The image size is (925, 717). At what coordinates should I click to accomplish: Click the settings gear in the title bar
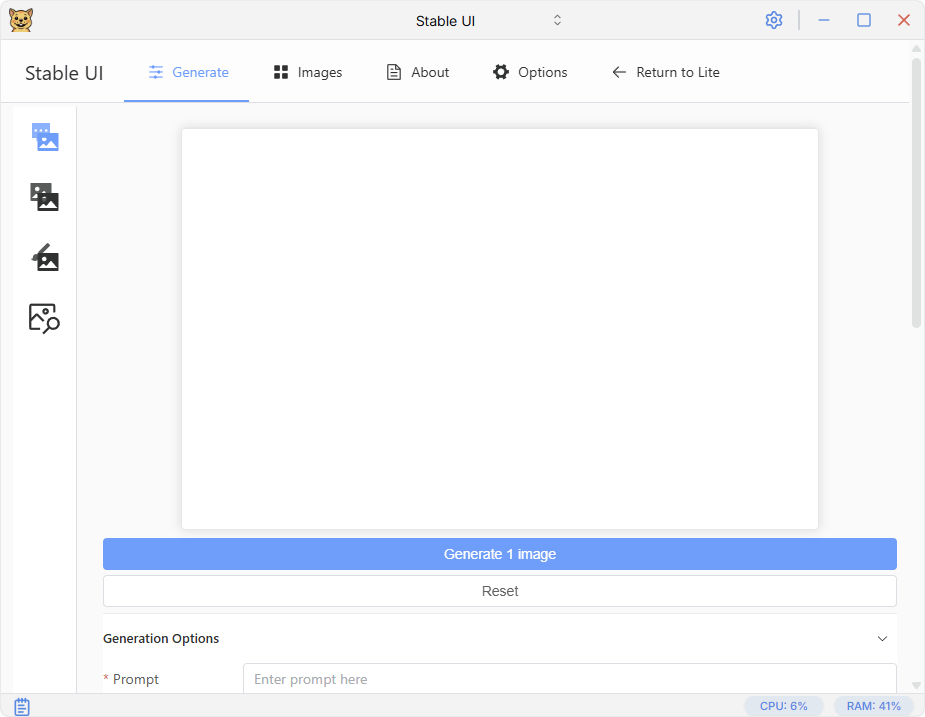click(x=773, y=20)
